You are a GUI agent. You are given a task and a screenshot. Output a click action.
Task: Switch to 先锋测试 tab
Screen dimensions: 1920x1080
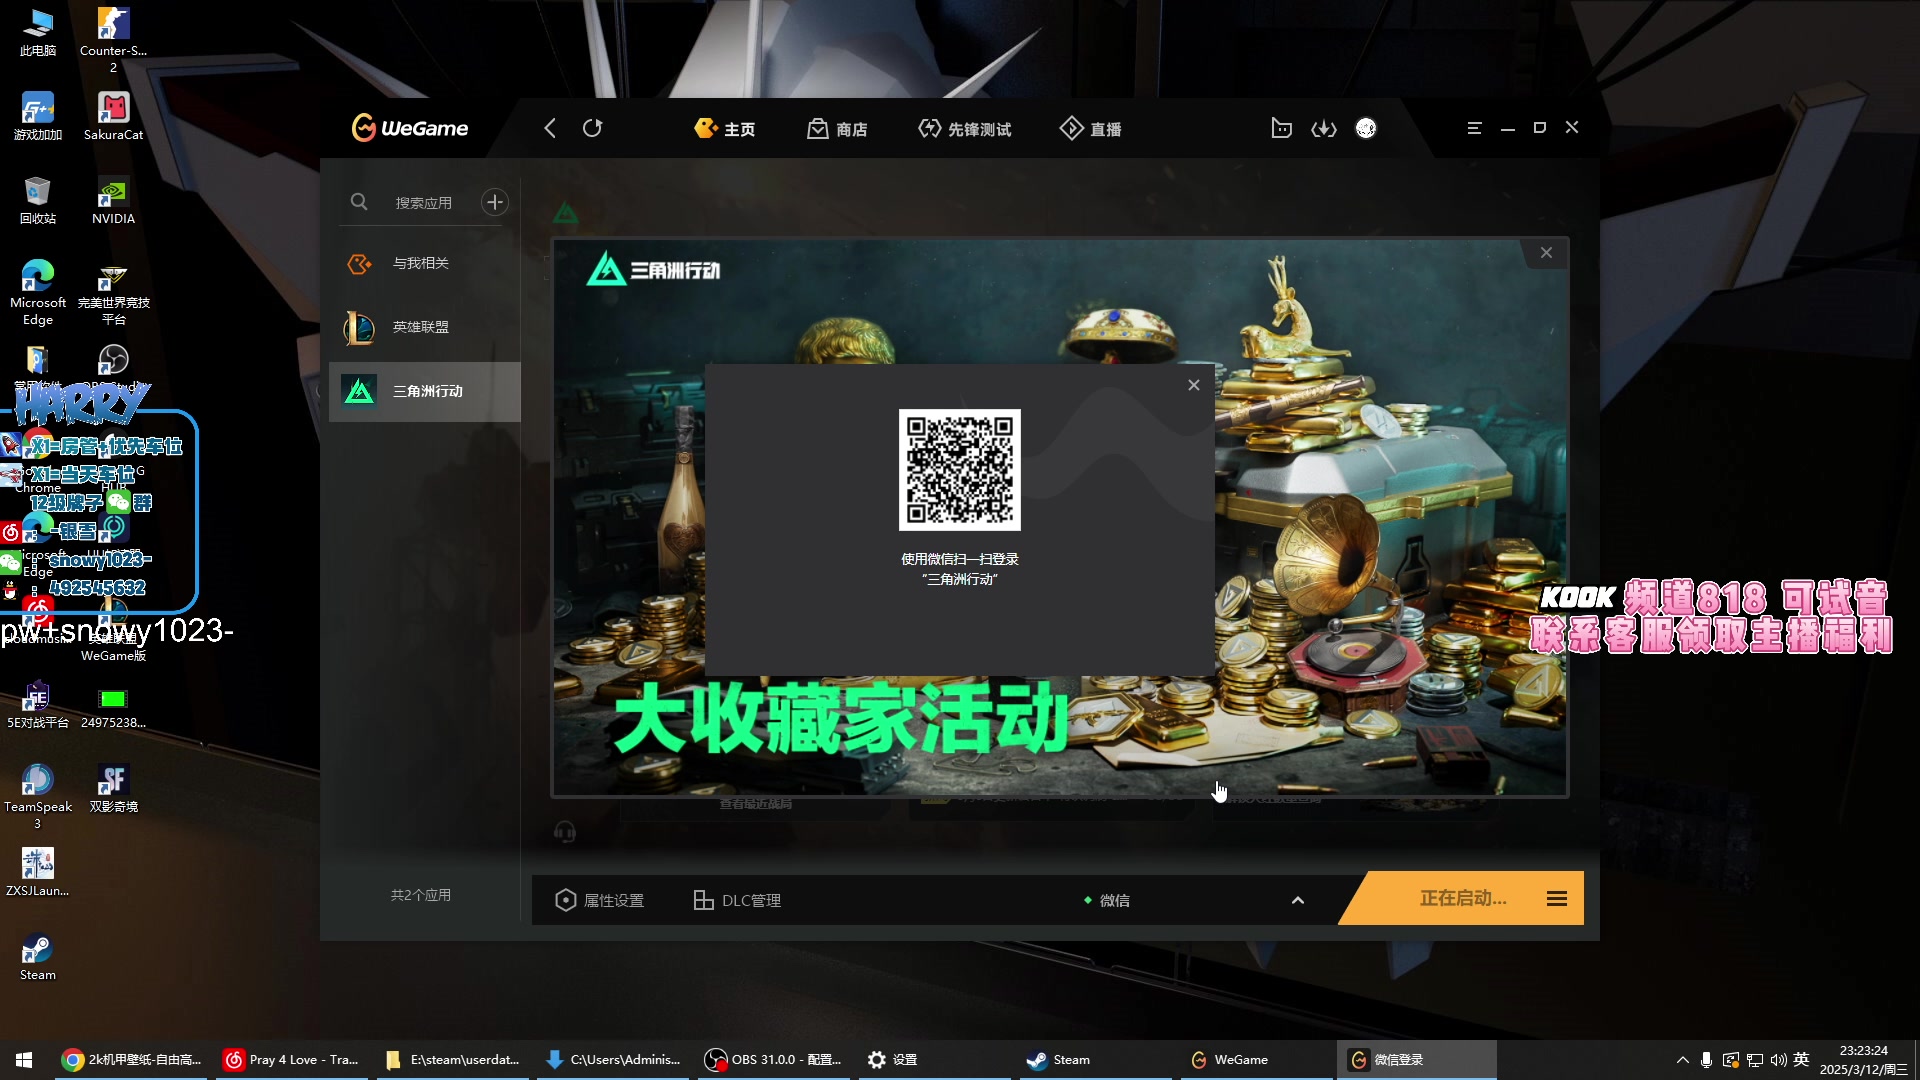[x=965, y=129]
